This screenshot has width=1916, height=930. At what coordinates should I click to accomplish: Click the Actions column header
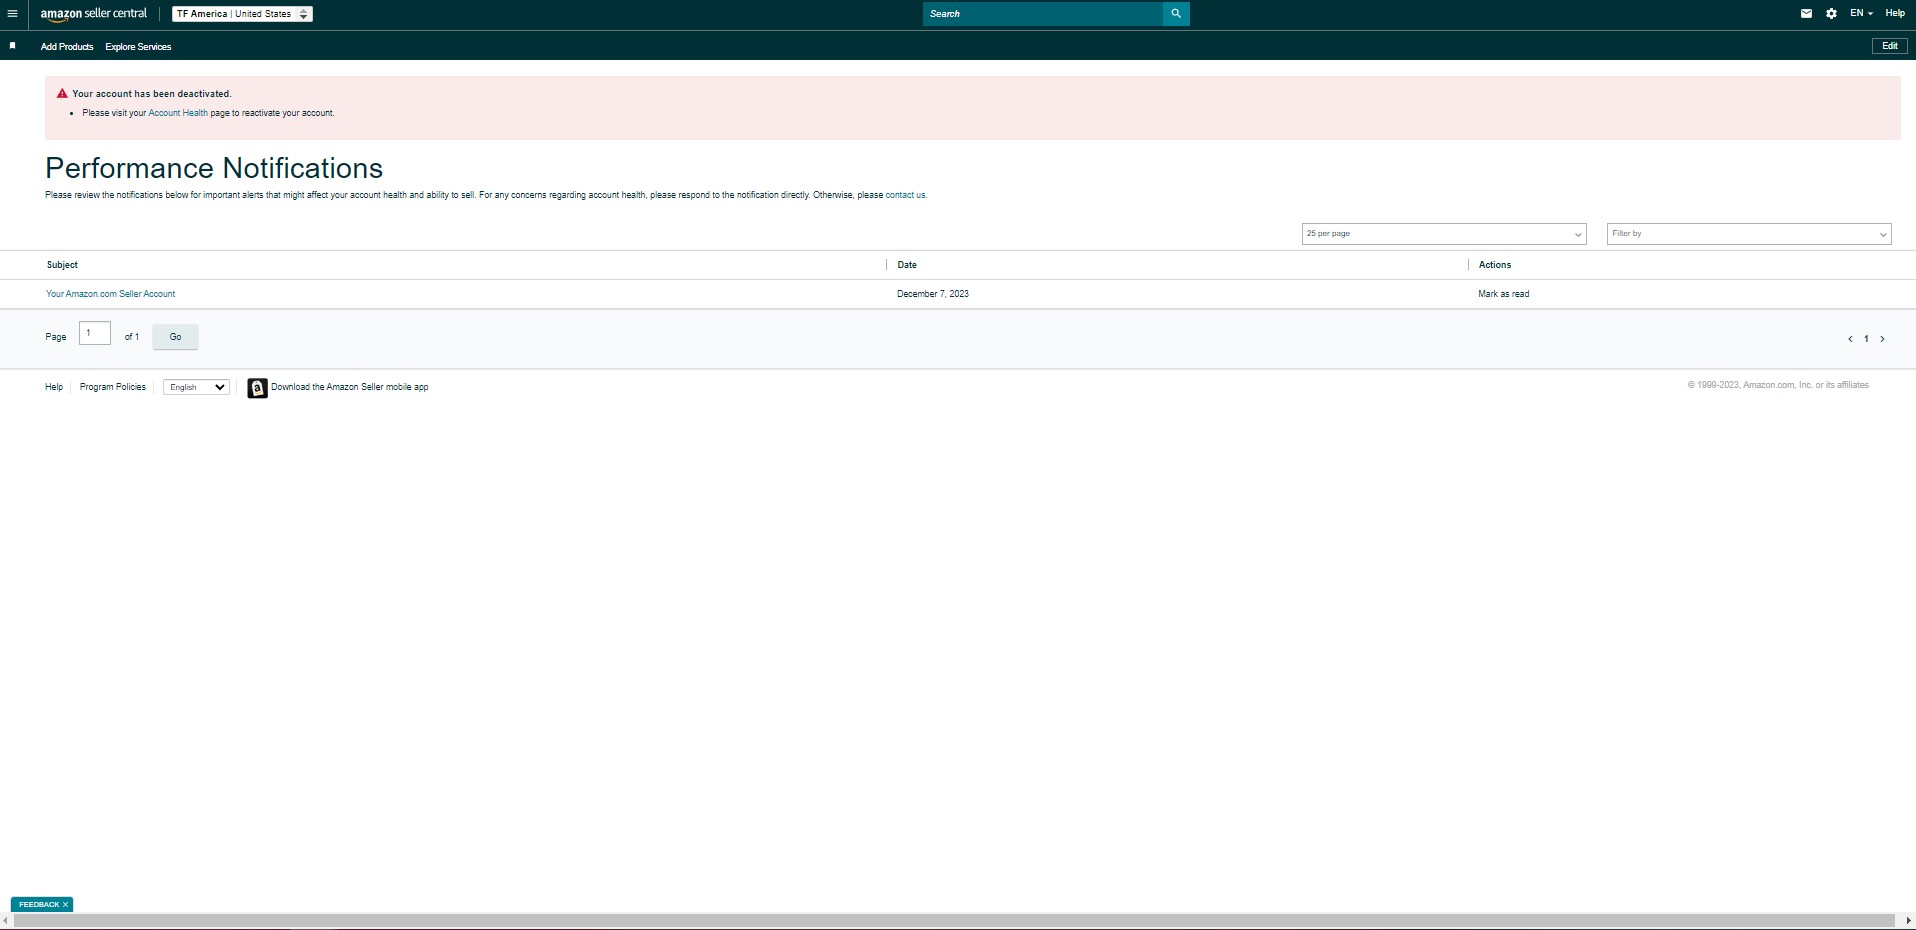tap(1495, 265)
